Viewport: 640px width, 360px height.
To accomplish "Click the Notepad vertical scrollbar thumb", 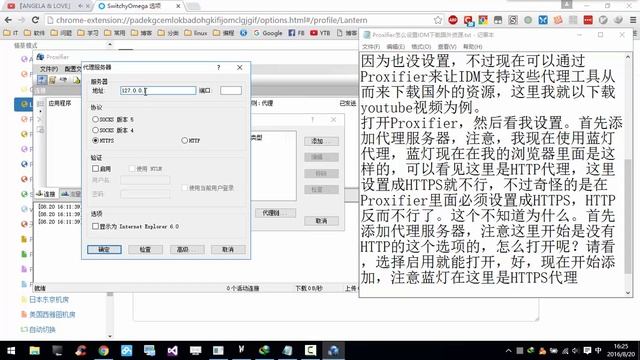I will click(628, 216).
